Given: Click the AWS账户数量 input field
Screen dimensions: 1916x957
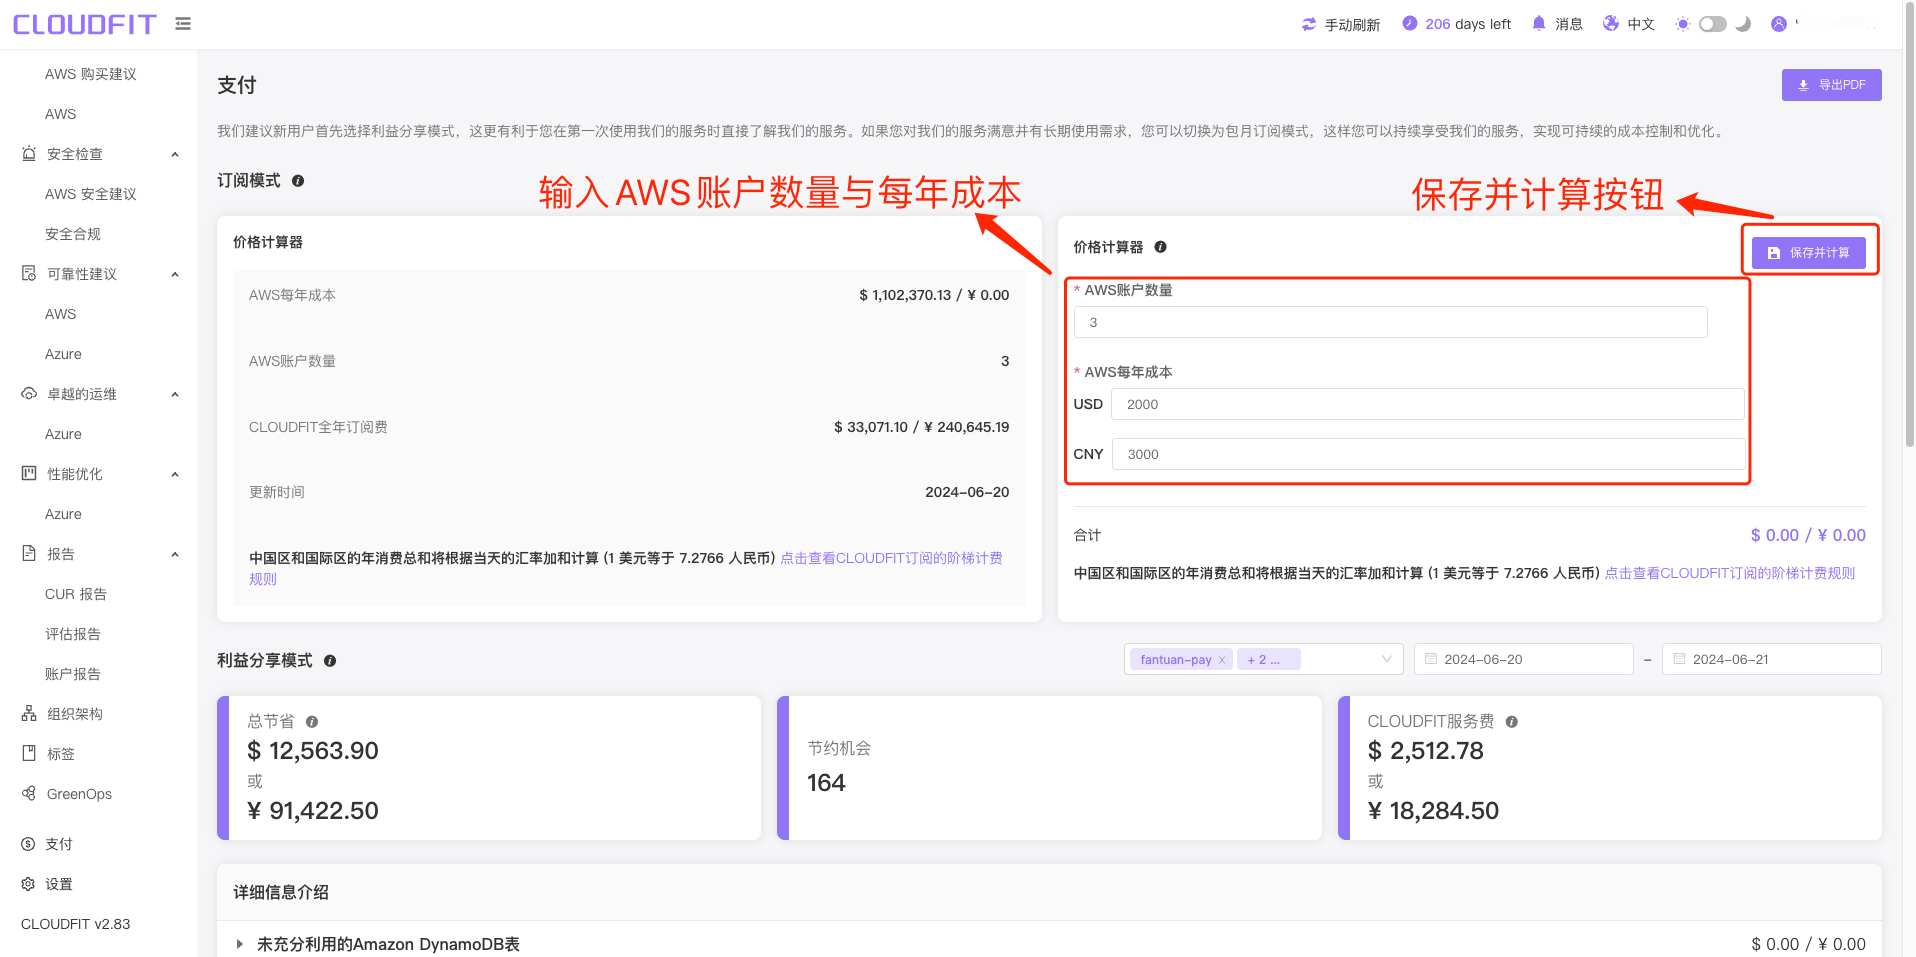Looking at the screenshot, I should pyautogui.click(x=1390, y=322).
